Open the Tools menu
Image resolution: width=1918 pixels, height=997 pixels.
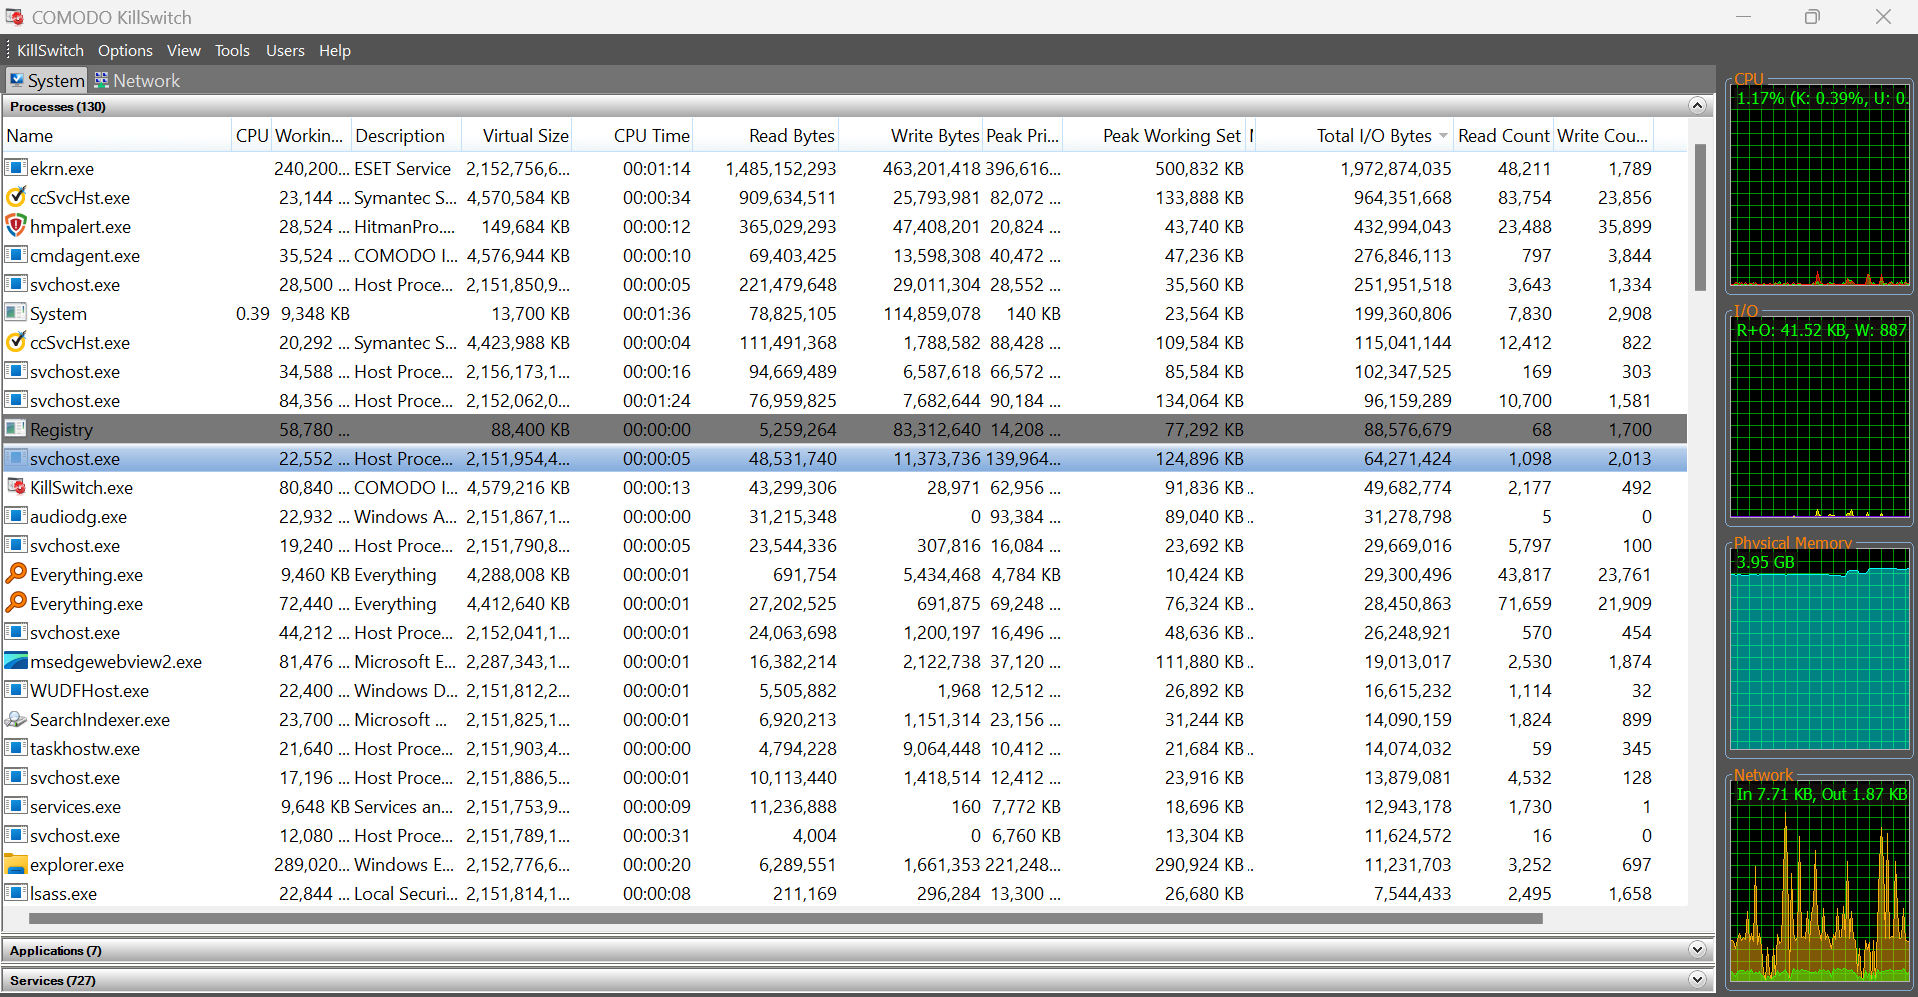(232, 50)
